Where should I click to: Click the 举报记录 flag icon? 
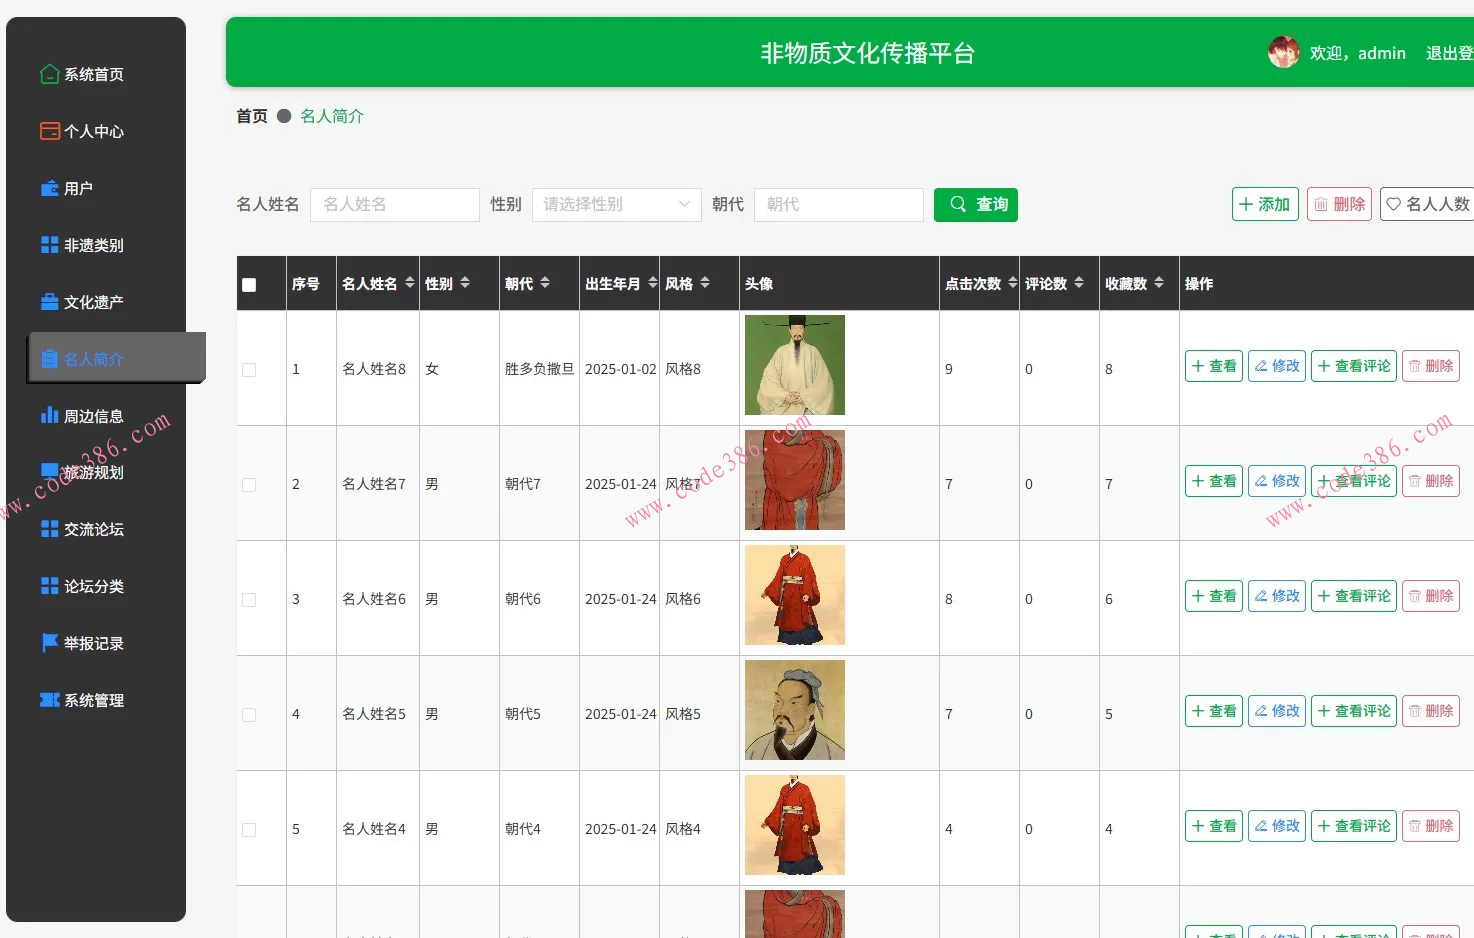coord(49,643)
